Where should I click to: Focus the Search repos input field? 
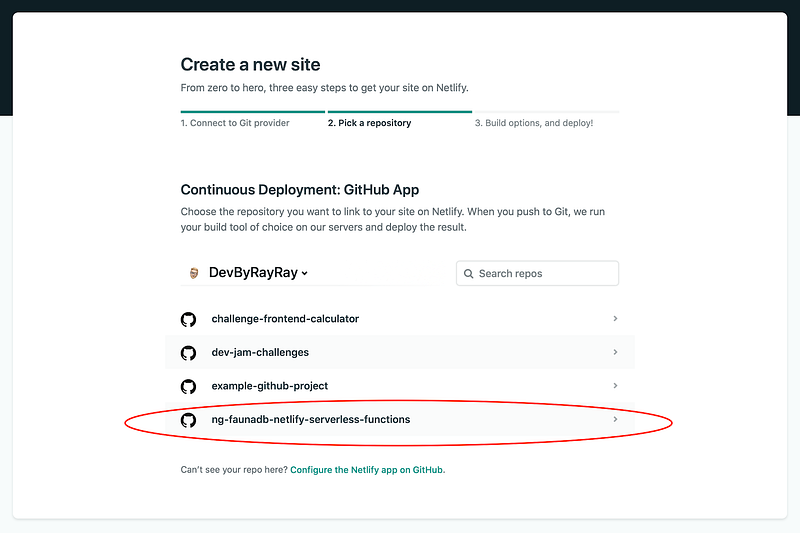pos(537,273)
